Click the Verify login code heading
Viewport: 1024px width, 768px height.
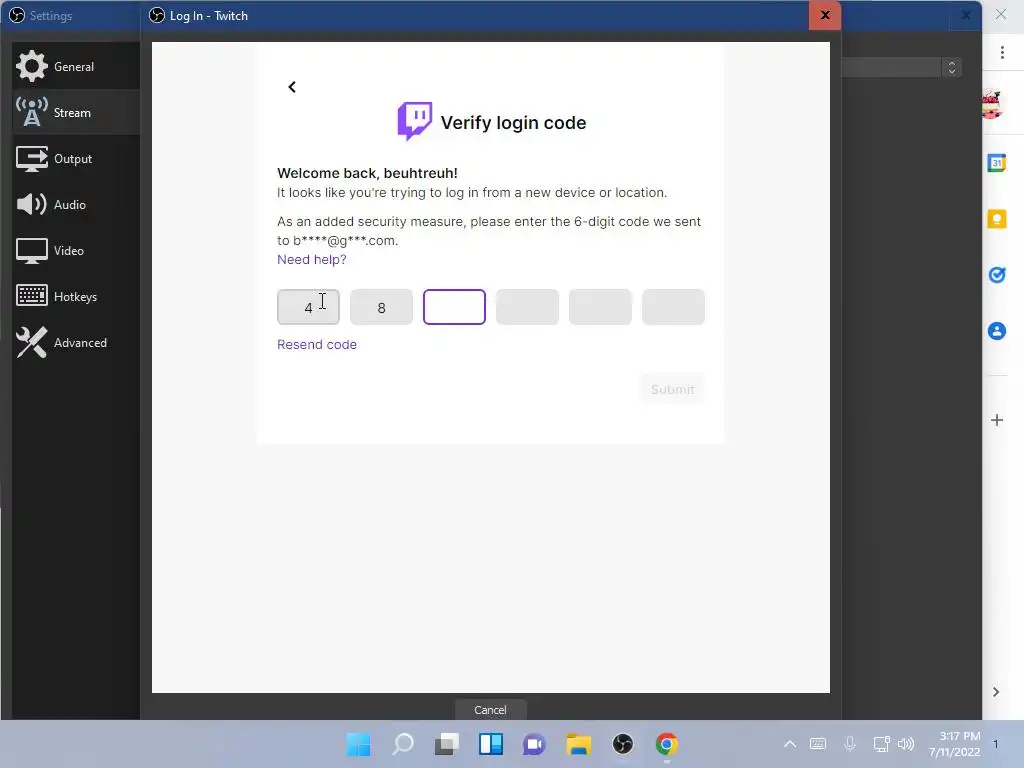coord(513,123)
